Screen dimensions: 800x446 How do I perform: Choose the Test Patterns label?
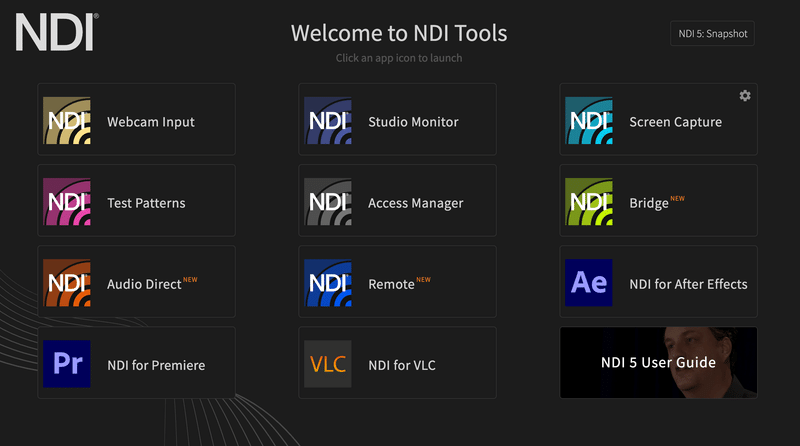coord(146,203)
